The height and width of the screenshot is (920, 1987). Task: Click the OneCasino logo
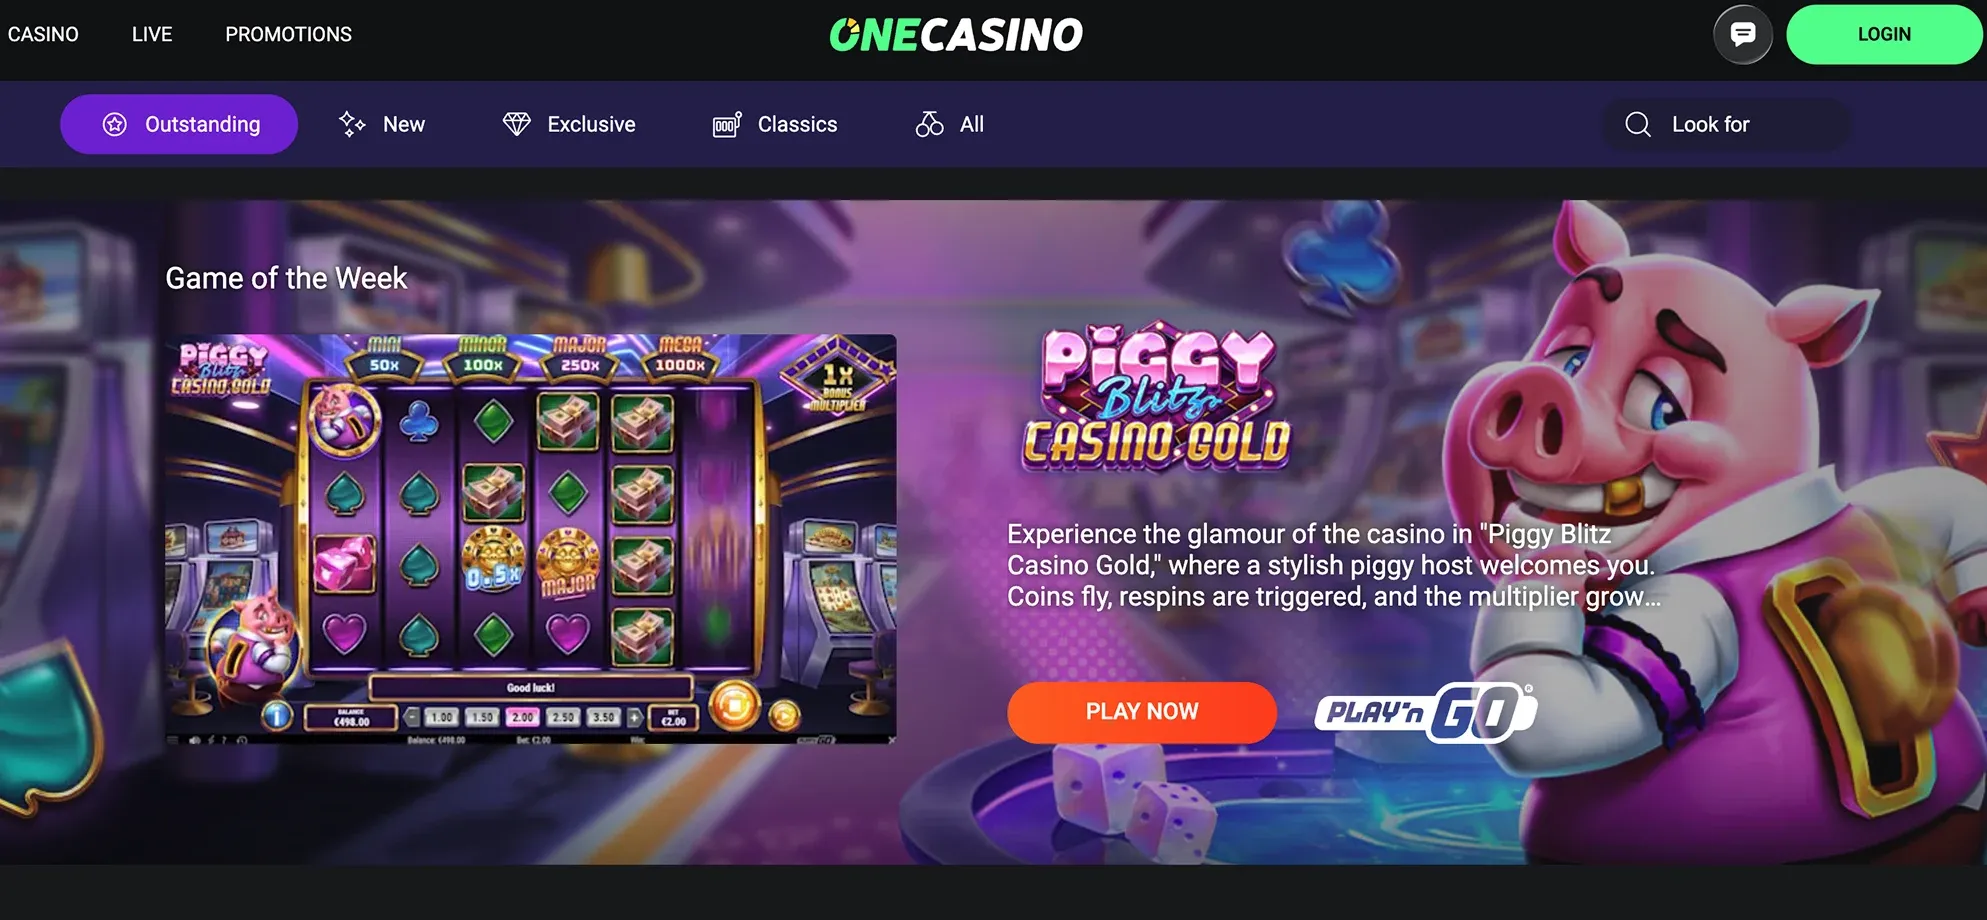(956, 35)
